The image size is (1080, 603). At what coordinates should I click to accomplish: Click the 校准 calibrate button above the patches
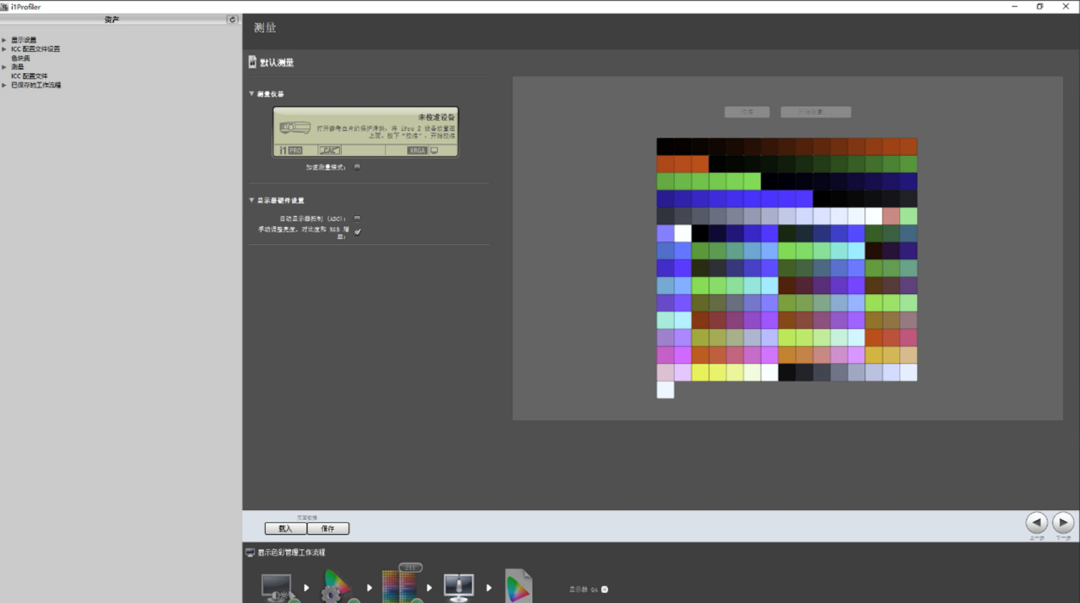747,112
